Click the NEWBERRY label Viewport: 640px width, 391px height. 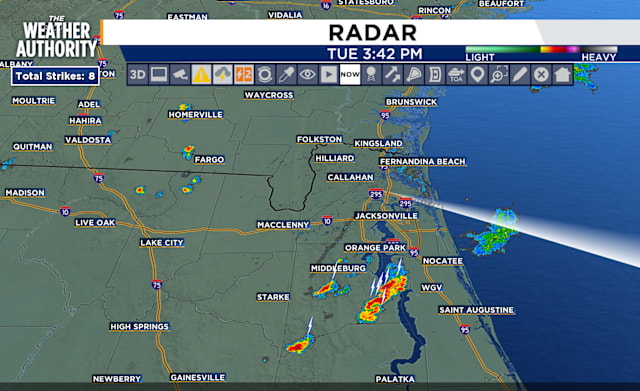tap(117, 379)
